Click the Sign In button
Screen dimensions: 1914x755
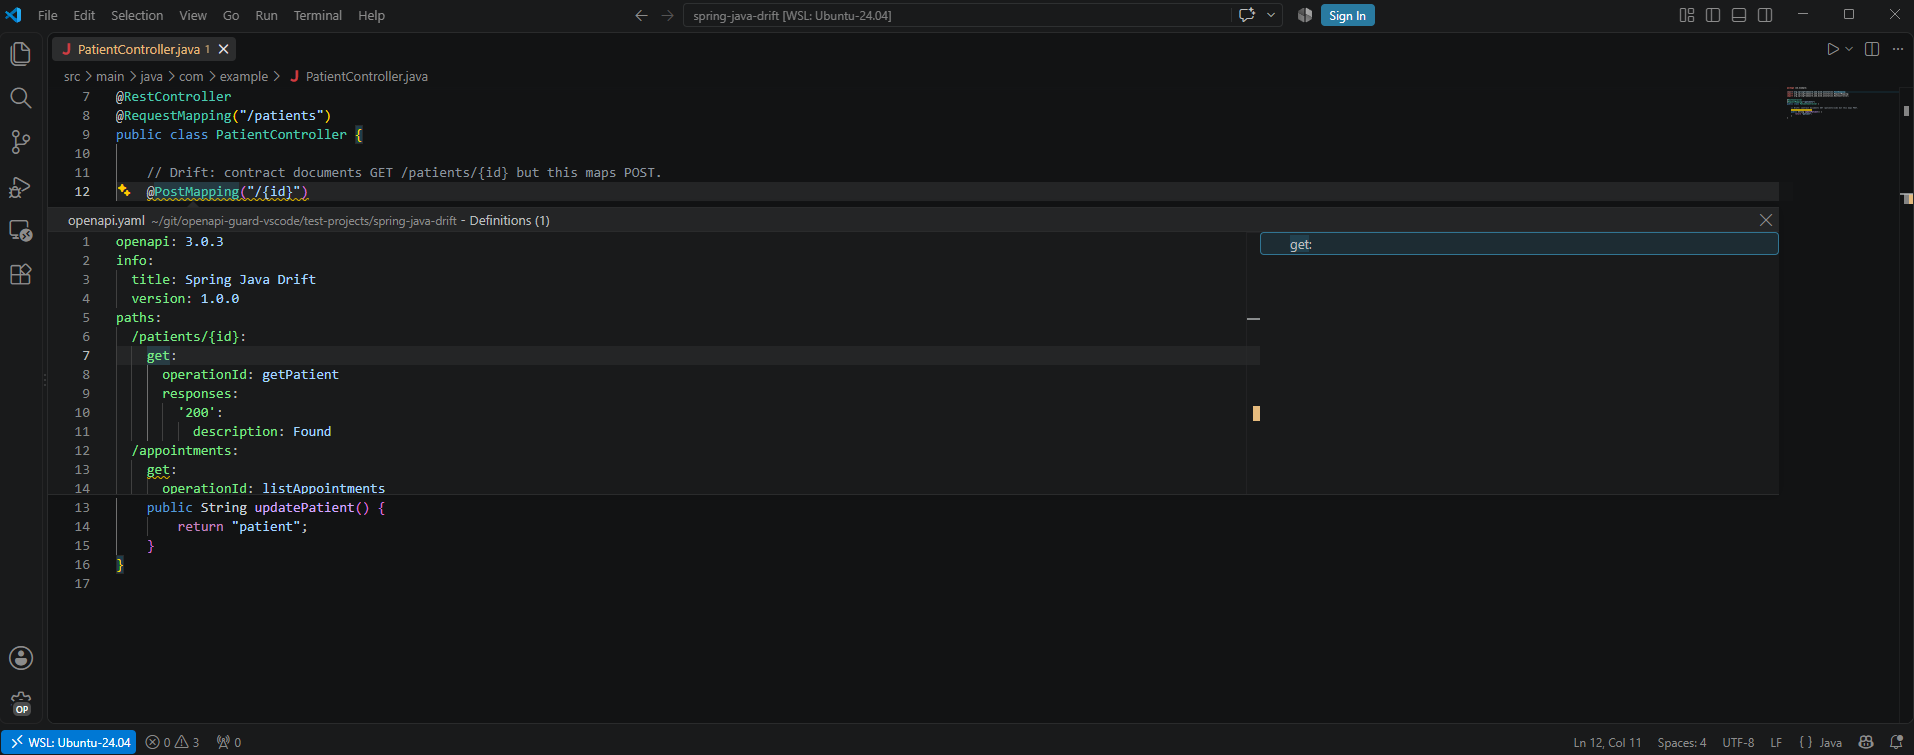tap(1347, 15)
